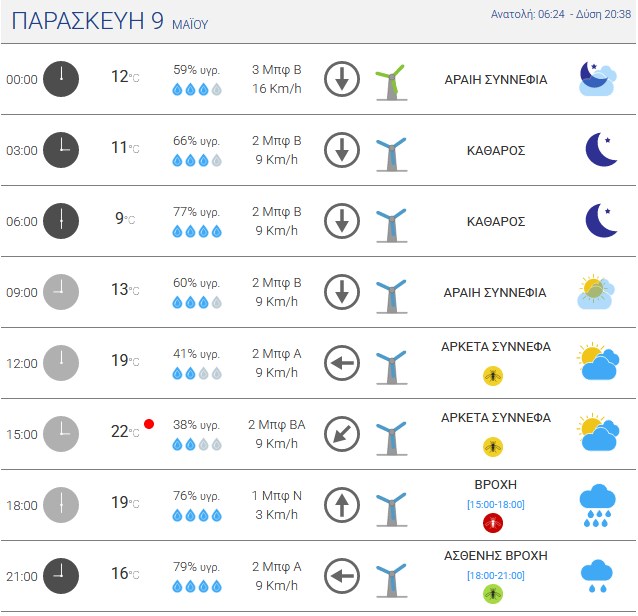638x616 pixels.
Task: Open the [15:00-18:00] rain time link
Action: click(x=496, y=505)
